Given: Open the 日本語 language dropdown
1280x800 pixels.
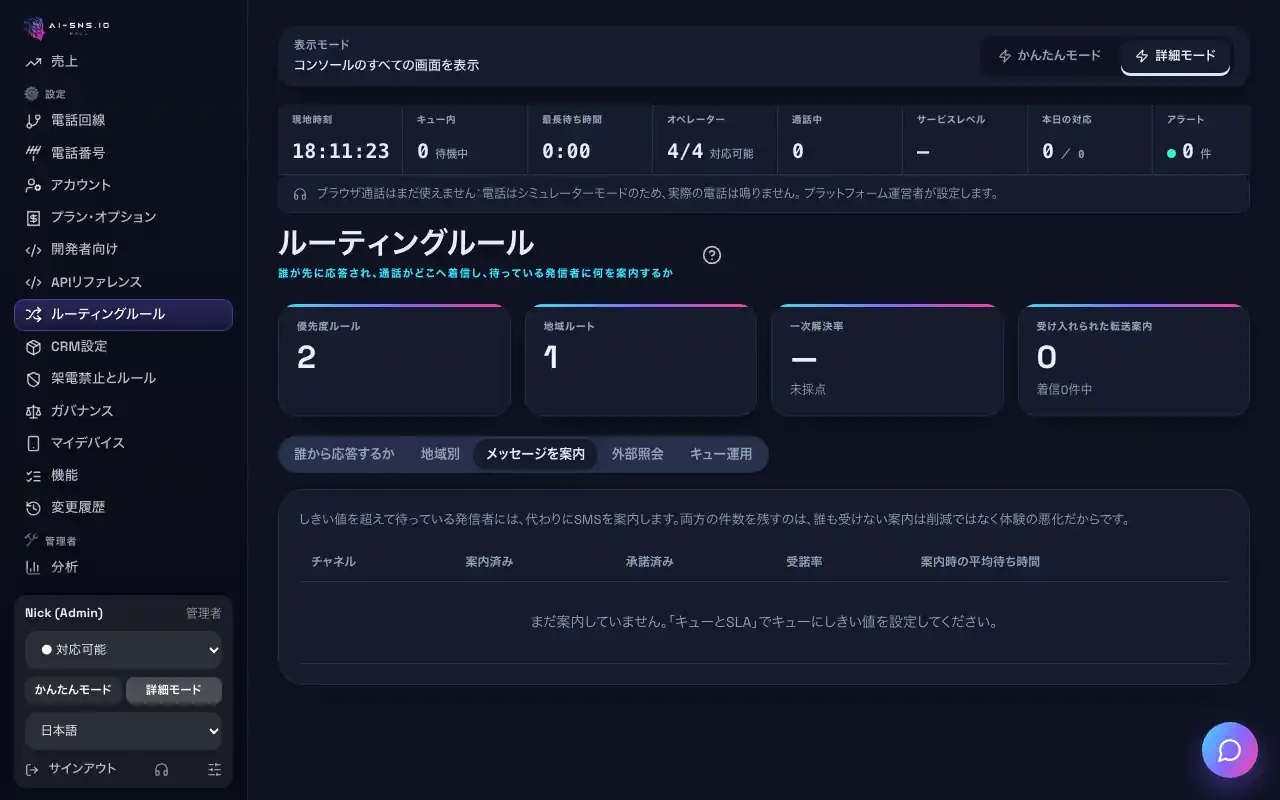Looking at the screenshot, I should (123, 731).
